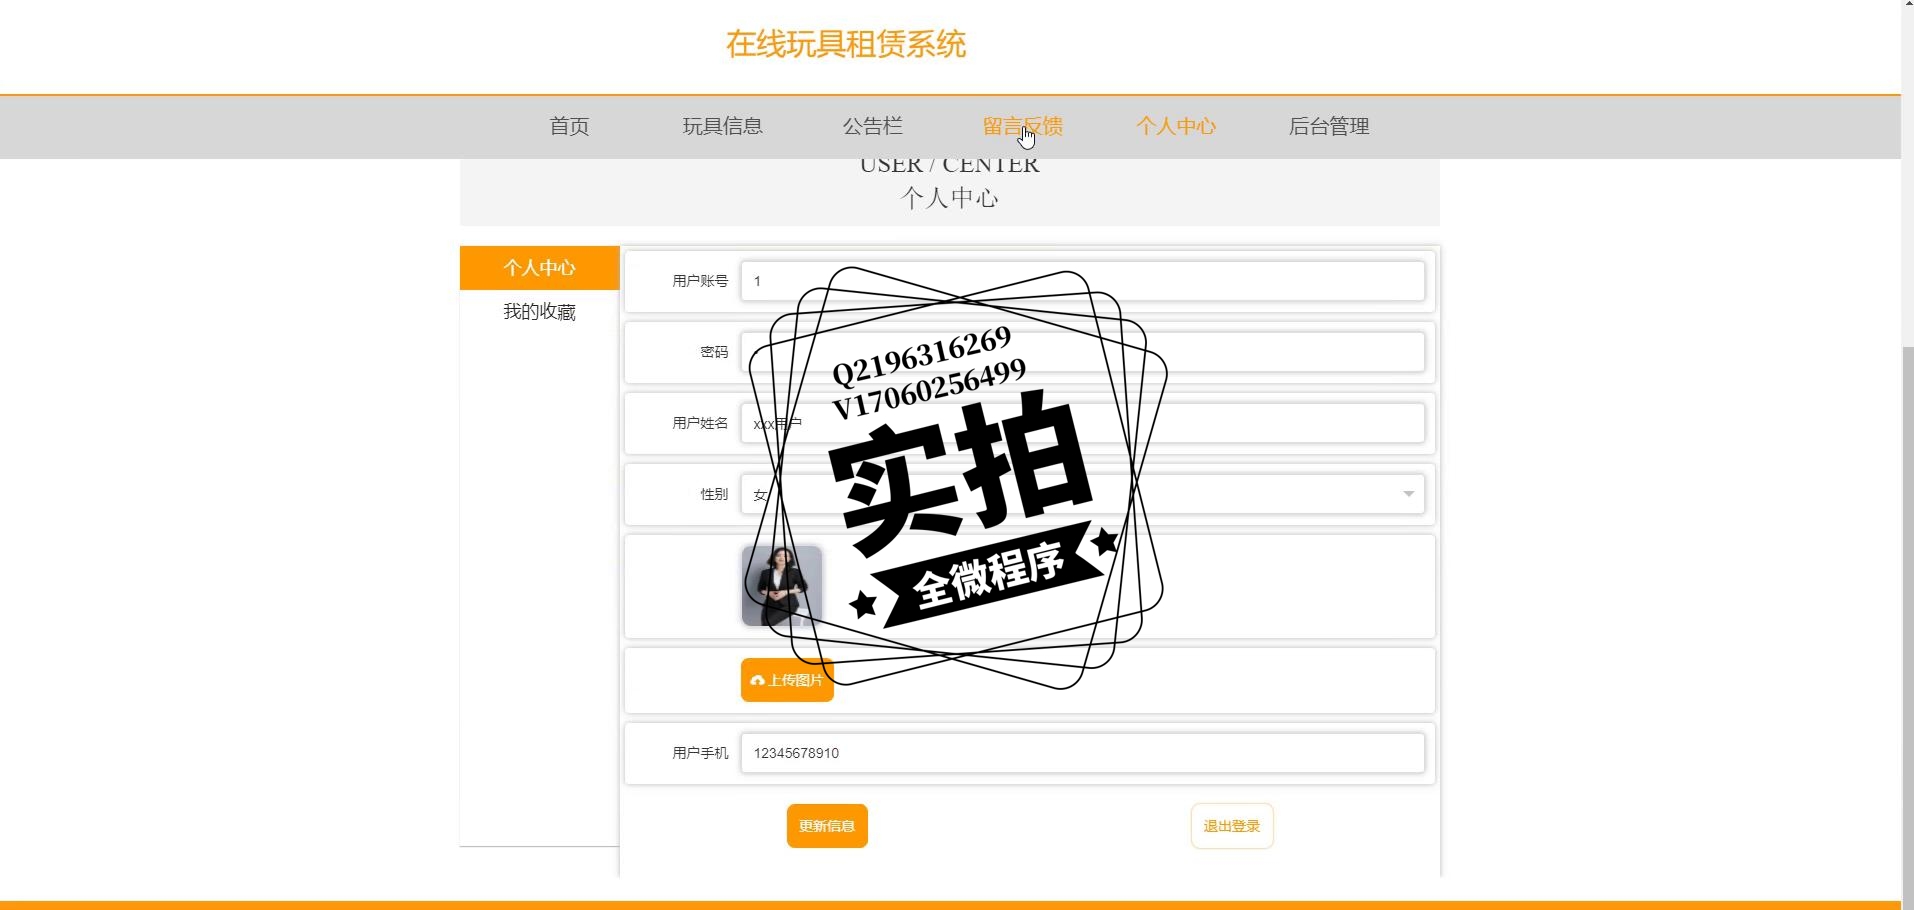Click the 用户手机 number field
The width and height of the screenshot is (1914, 910).
click(x=1083, y=753)
